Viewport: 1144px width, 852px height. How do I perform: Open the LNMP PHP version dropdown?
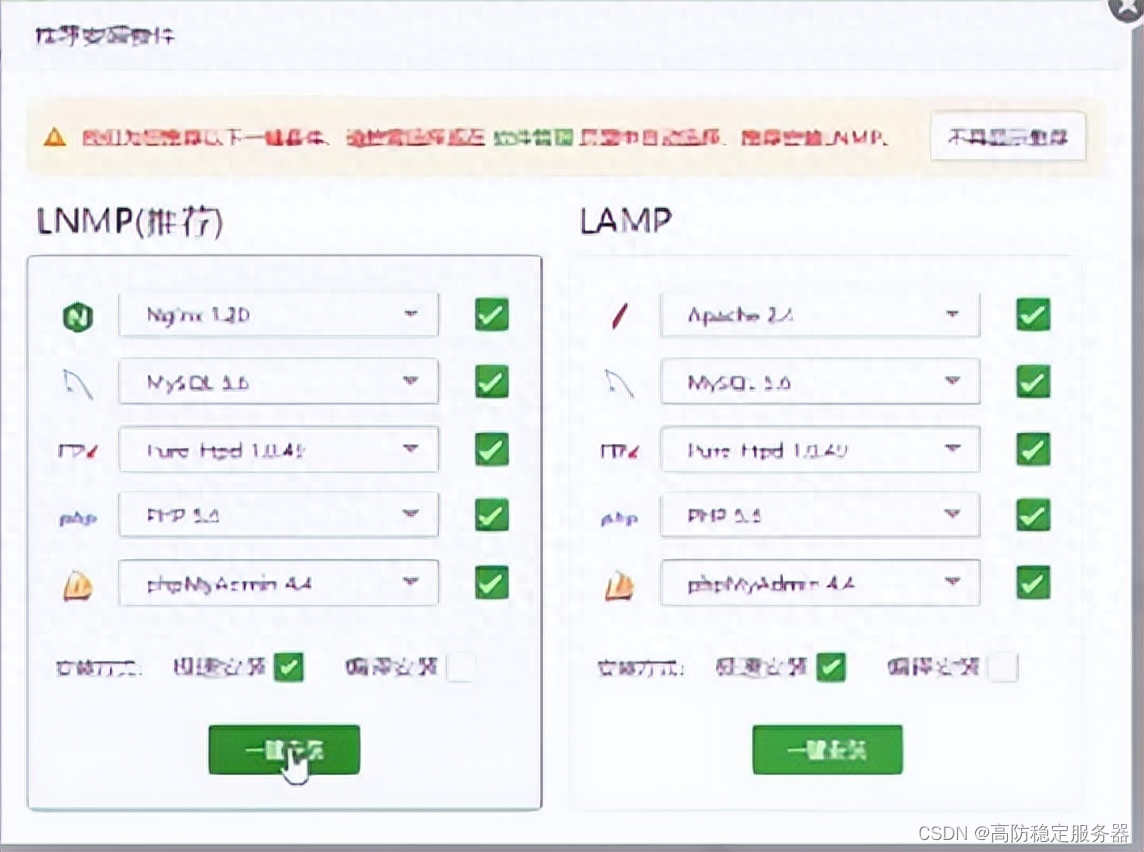click(279, 516)
